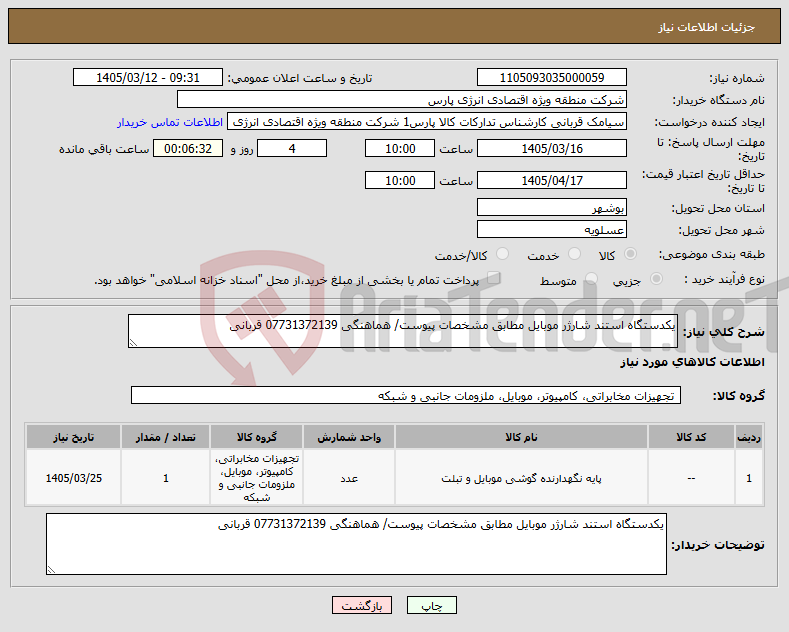Image resolution: width=789 pixels, height=632 pixels.
Task: Click the ایجاد کننده درخواست field
Action: pos(427,122)
